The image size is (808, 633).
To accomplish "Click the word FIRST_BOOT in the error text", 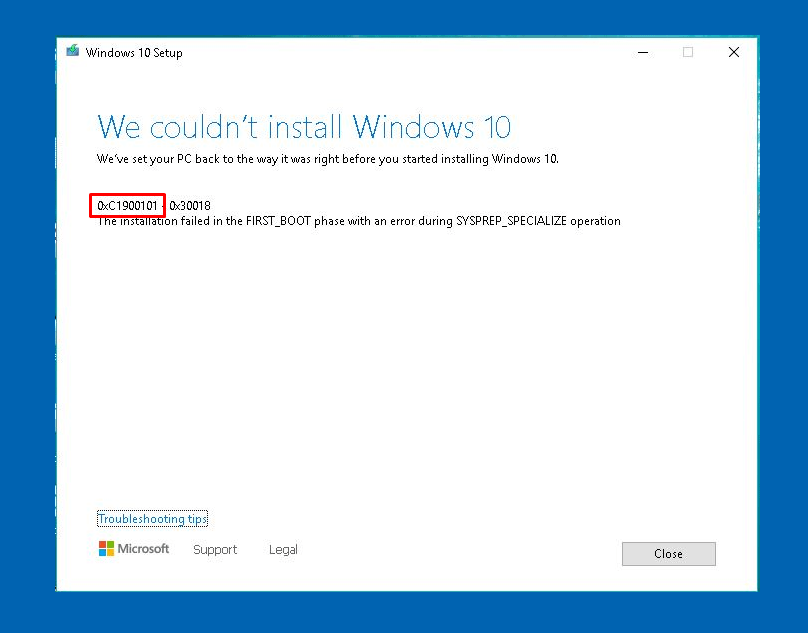I will [x=278, y=221].
